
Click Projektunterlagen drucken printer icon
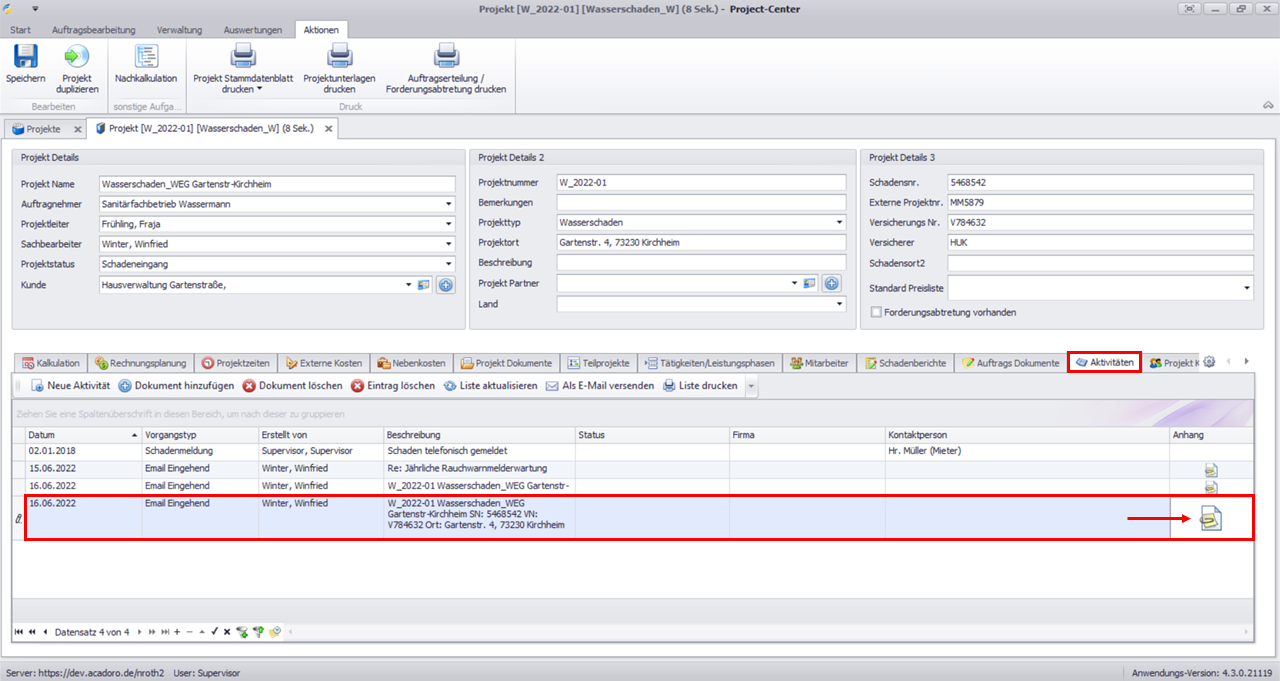coord(340,57)
